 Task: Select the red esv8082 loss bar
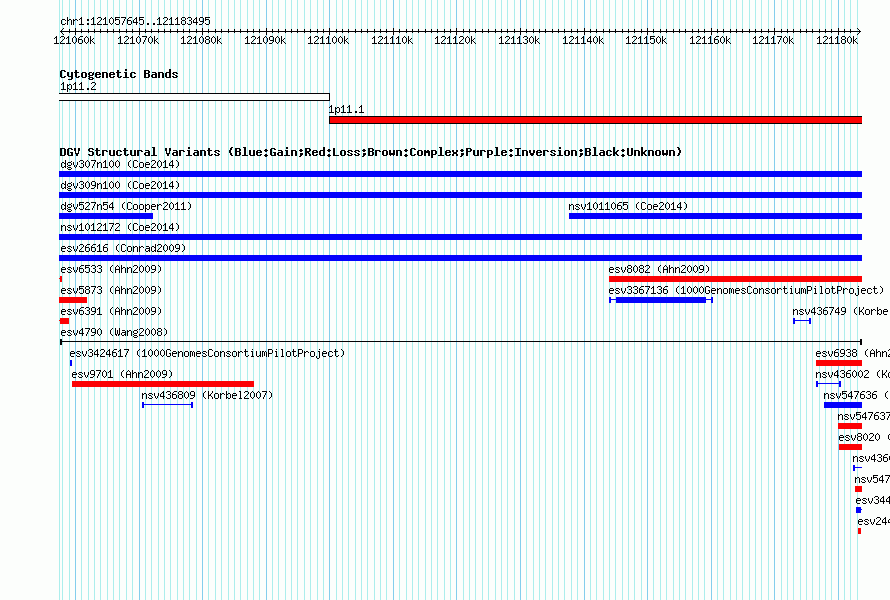click(x=735, y=279)
